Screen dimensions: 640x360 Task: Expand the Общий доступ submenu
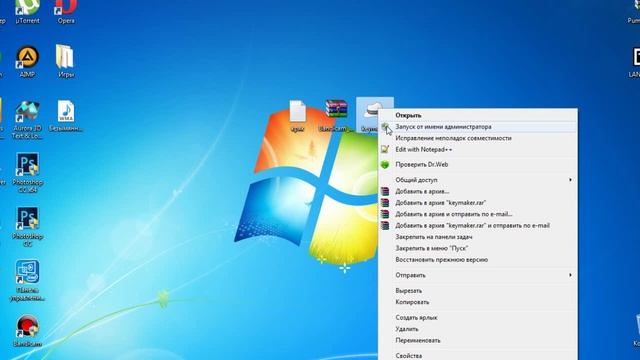[x=478, y=180]
